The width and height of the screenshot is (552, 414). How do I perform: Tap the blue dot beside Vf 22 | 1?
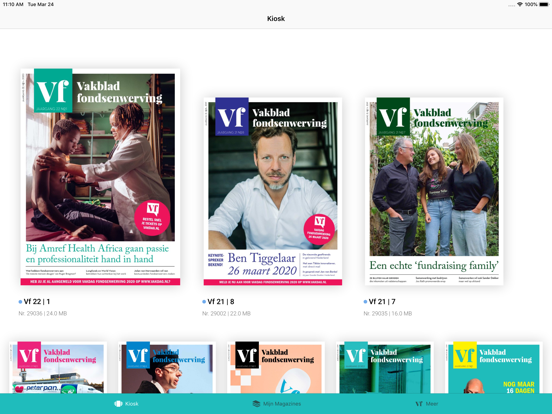pos(20,302)
